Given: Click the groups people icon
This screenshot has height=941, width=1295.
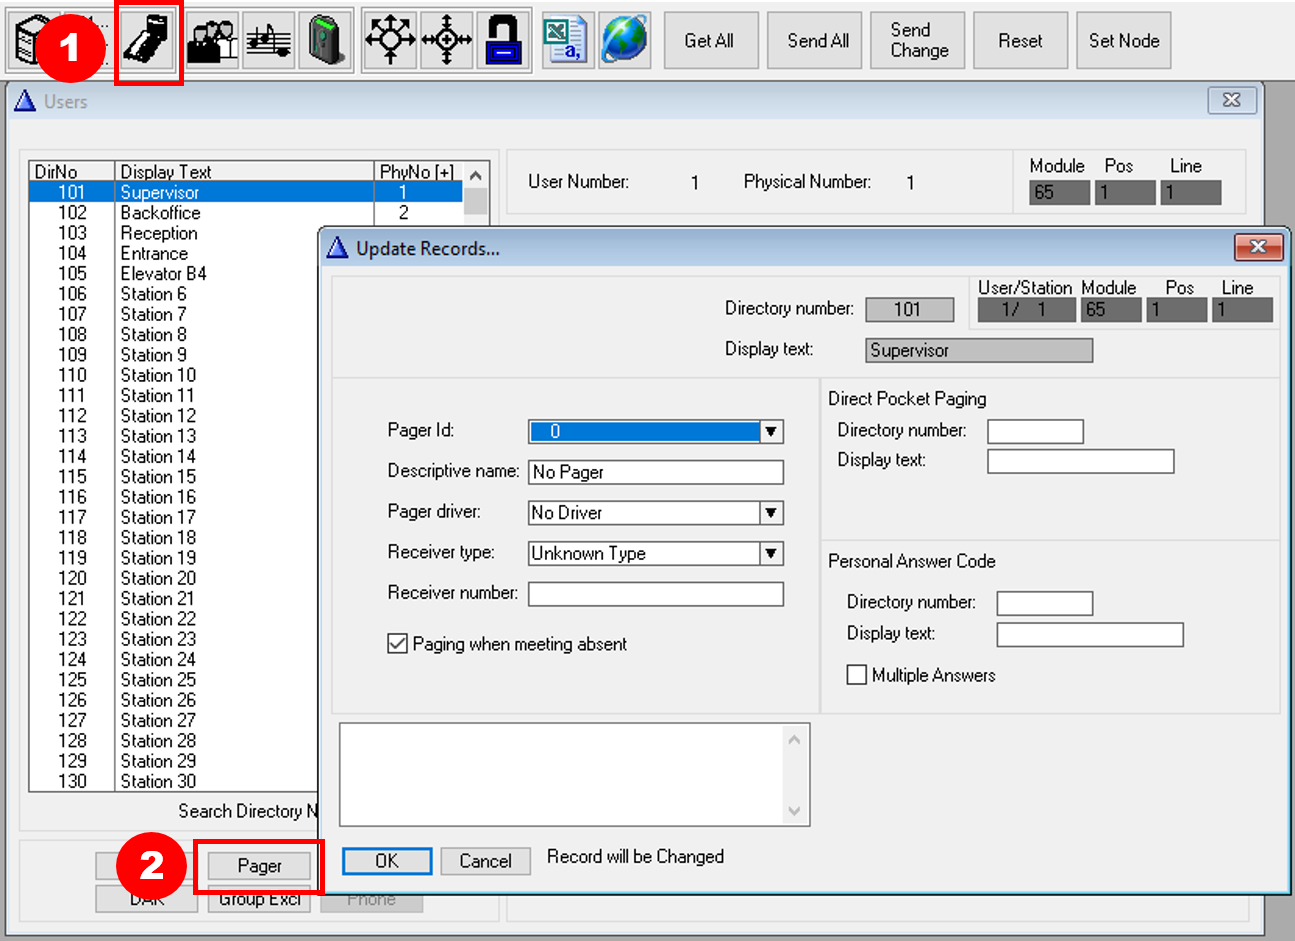Looking at the screenshot, I should [212, 41].
